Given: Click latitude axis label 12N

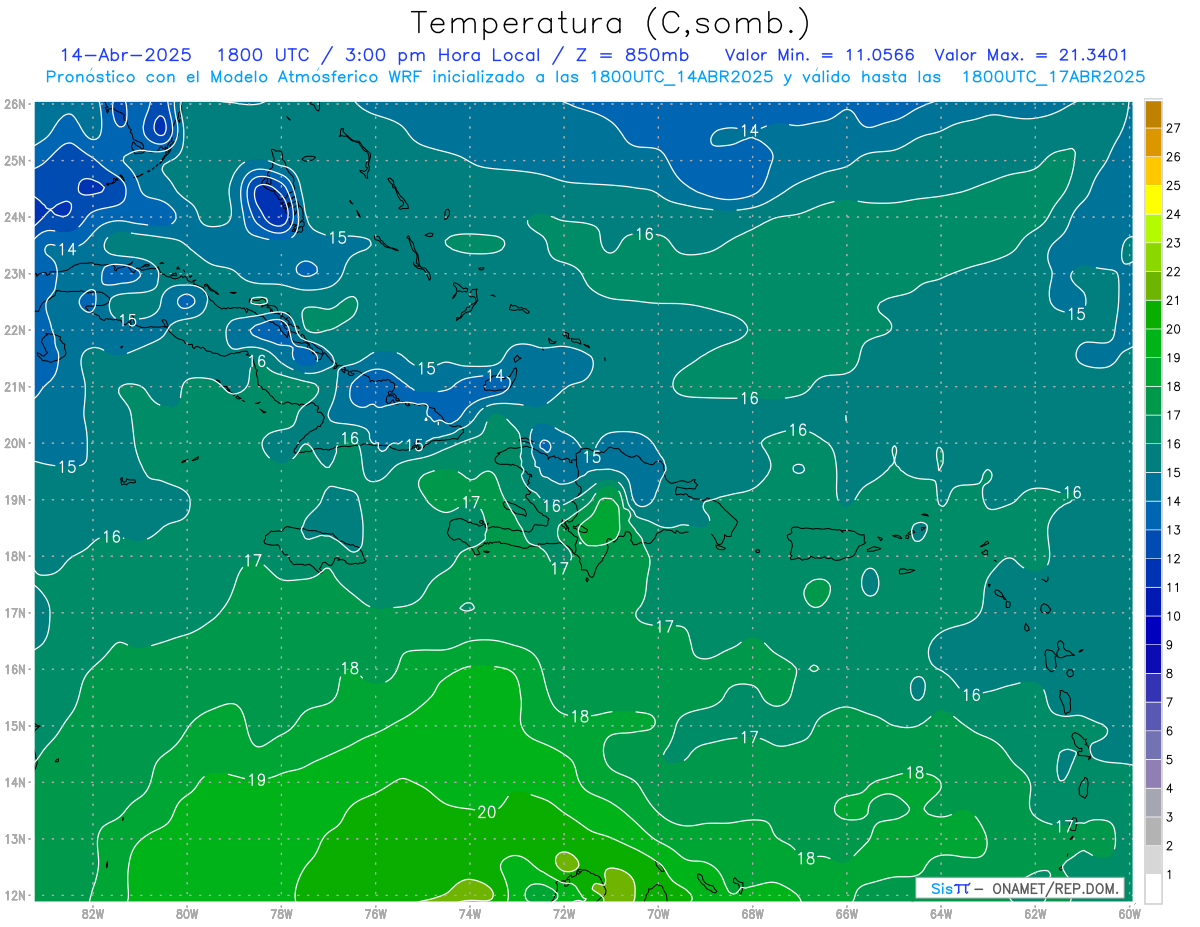Looking at the screenshot, I should pos(15,895).
